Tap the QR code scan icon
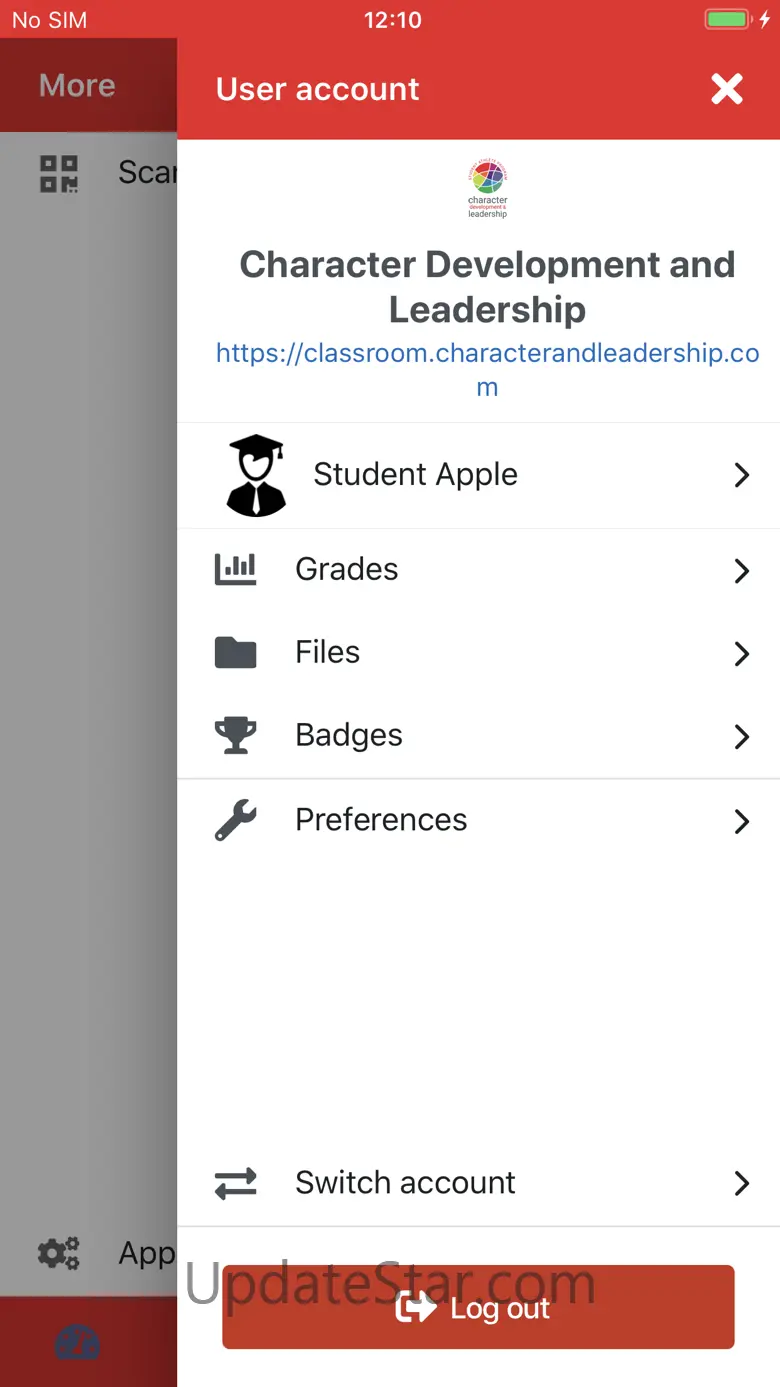 [x=59, y=173]
